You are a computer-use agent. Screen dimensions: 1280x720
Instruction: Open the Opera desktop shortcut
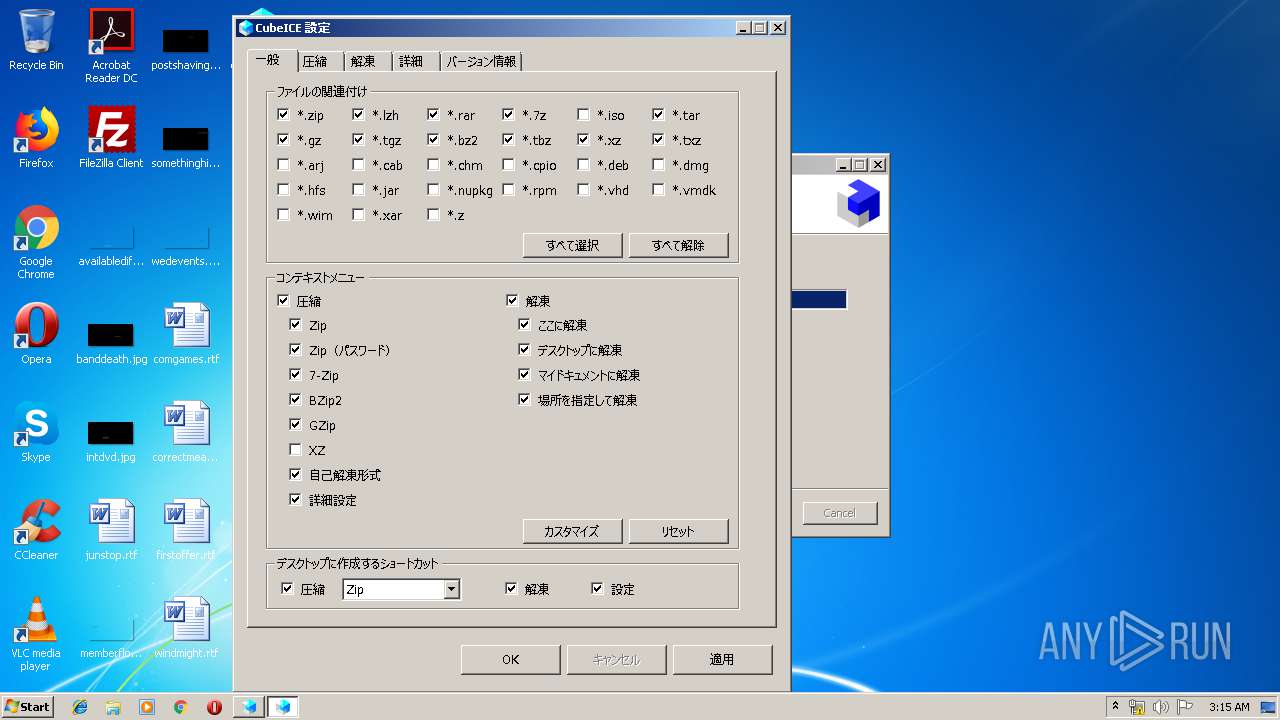click(x=36, y=334)
